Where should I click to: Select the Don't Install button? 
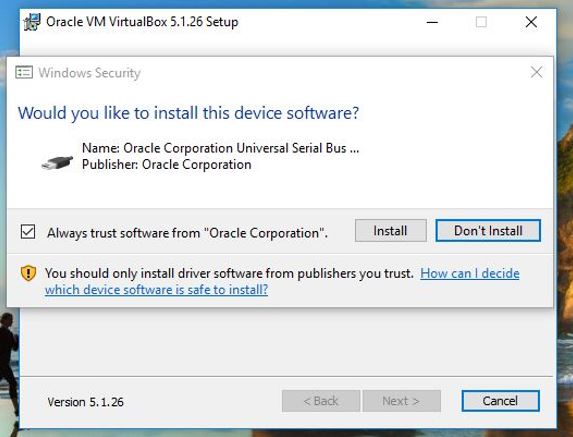[488, 231]
